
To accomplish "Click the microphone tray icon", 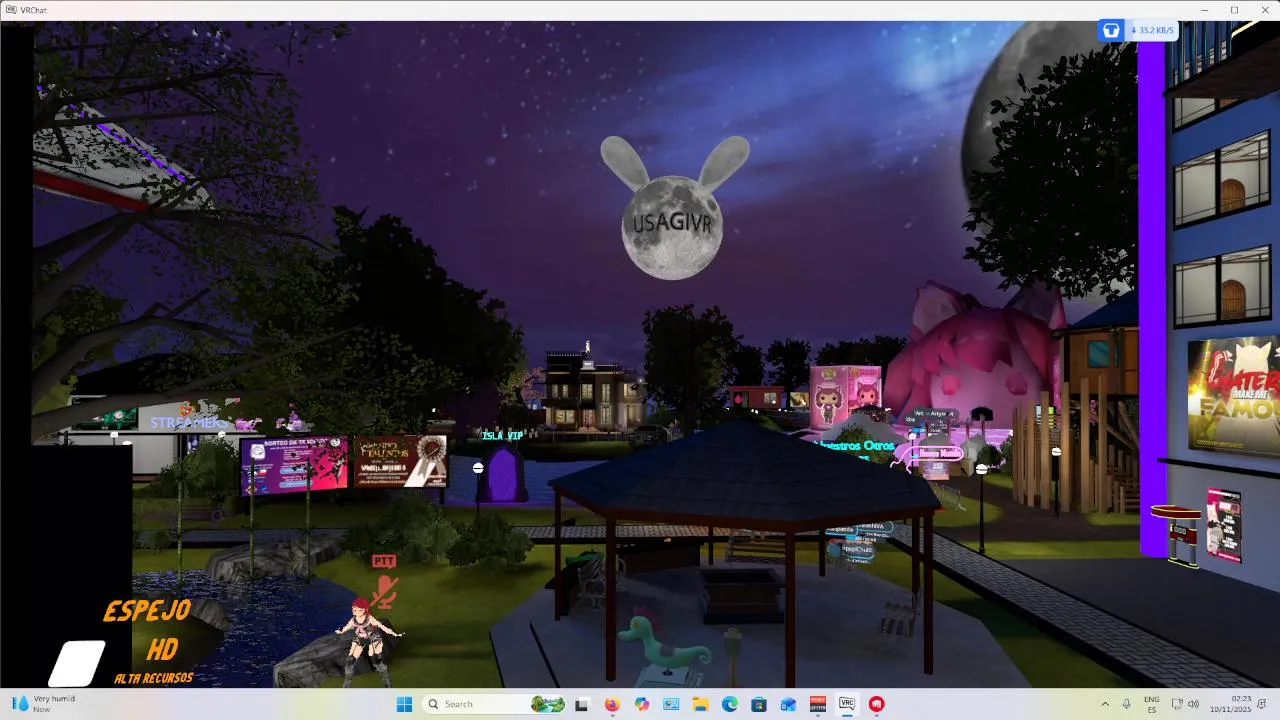I will 1127,704.
